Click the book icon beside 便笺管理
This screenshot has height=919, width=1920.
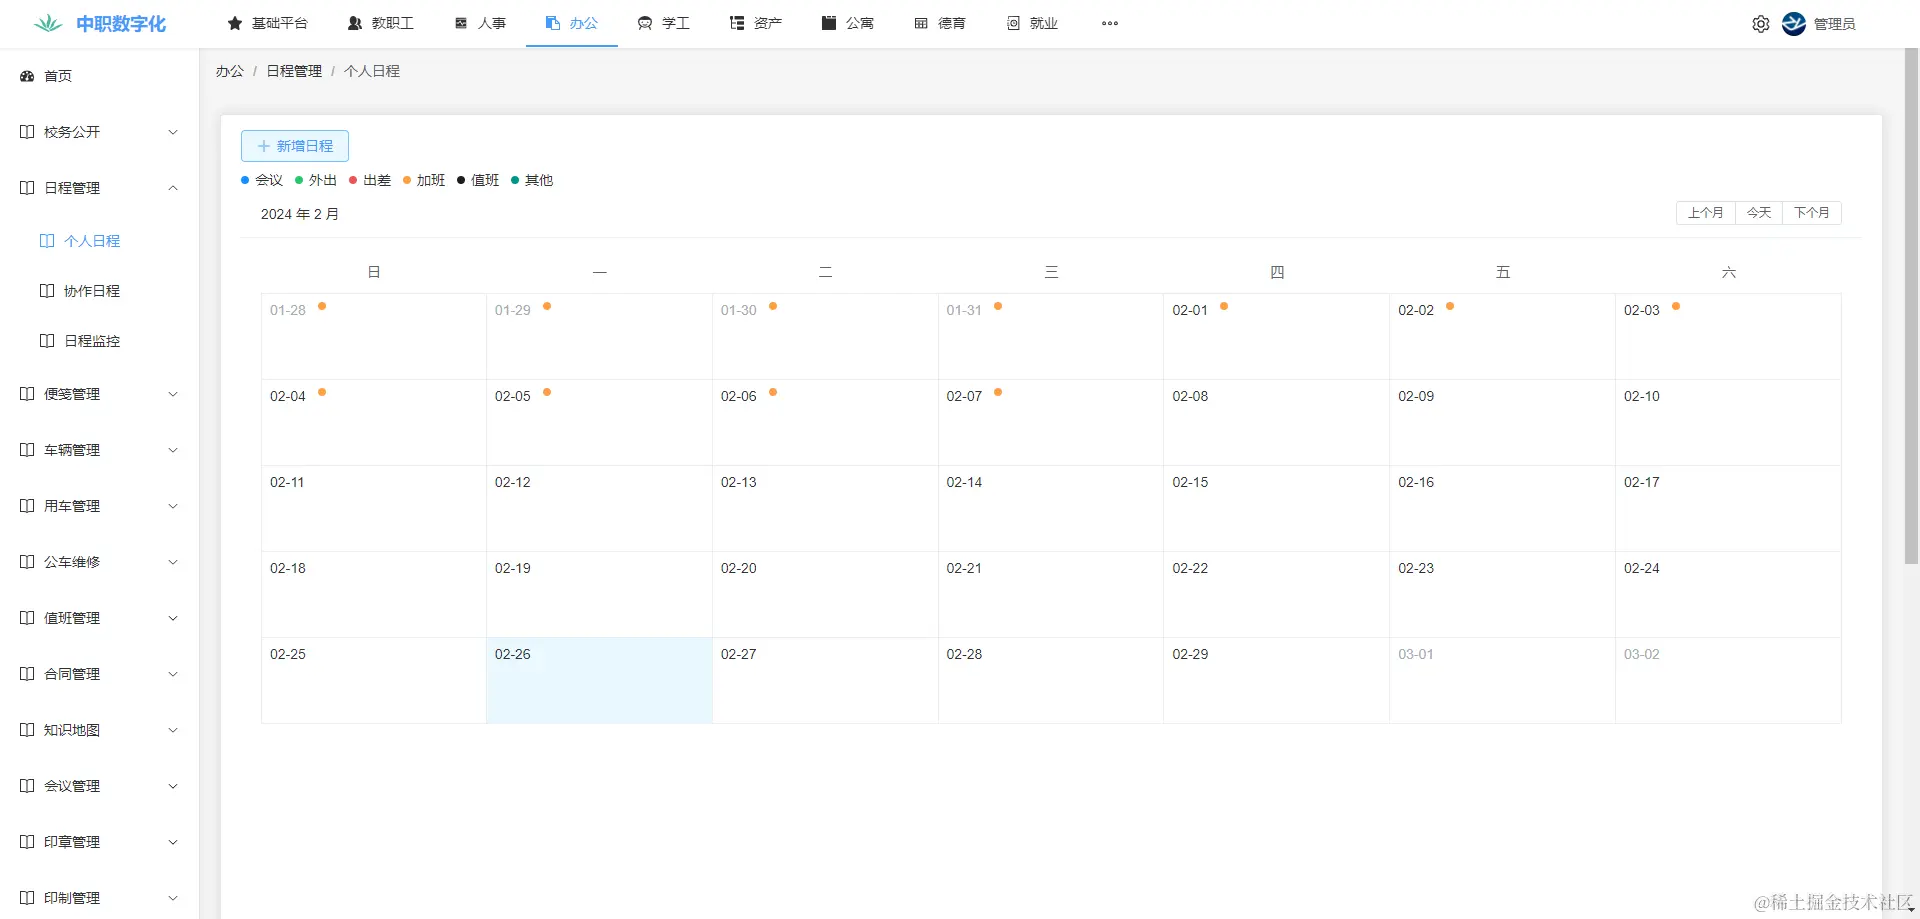pyautogui.click(x=27, y=394)
